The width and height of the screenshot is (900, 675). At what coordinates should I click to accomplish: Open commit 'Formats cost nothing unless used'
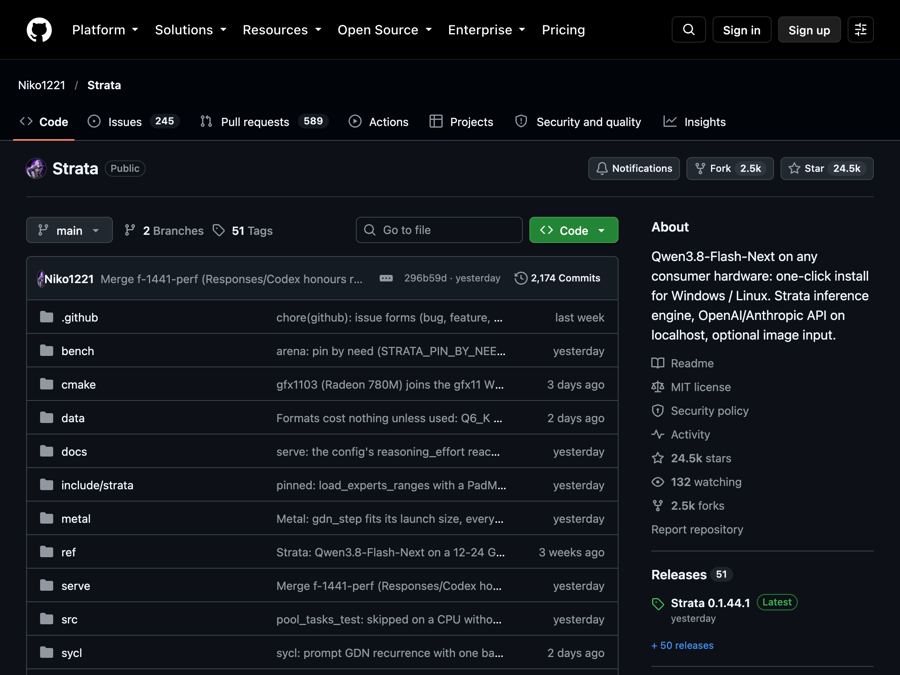tap(389, 418)
